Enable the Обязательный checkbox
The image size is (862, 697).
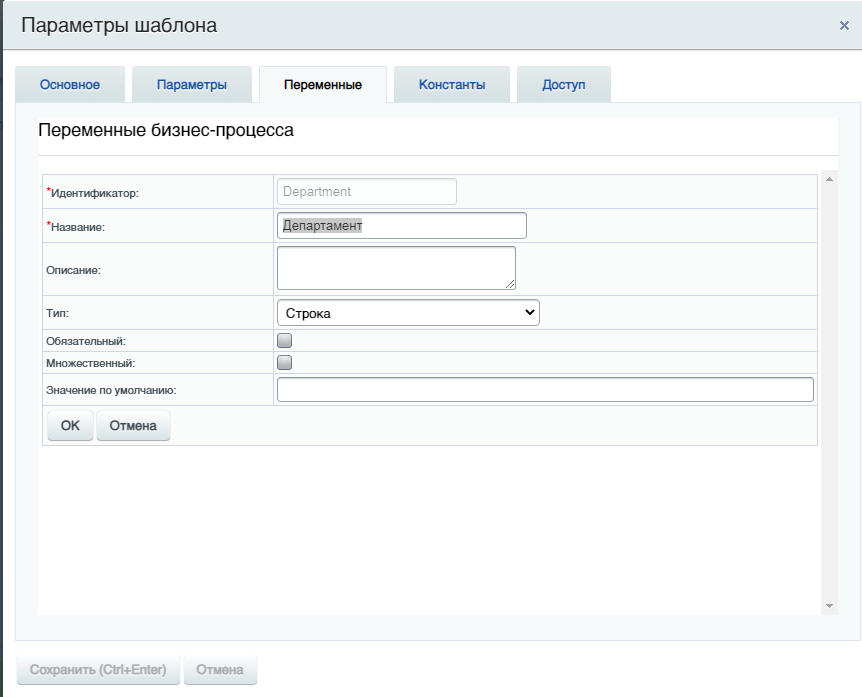(284, 340)
